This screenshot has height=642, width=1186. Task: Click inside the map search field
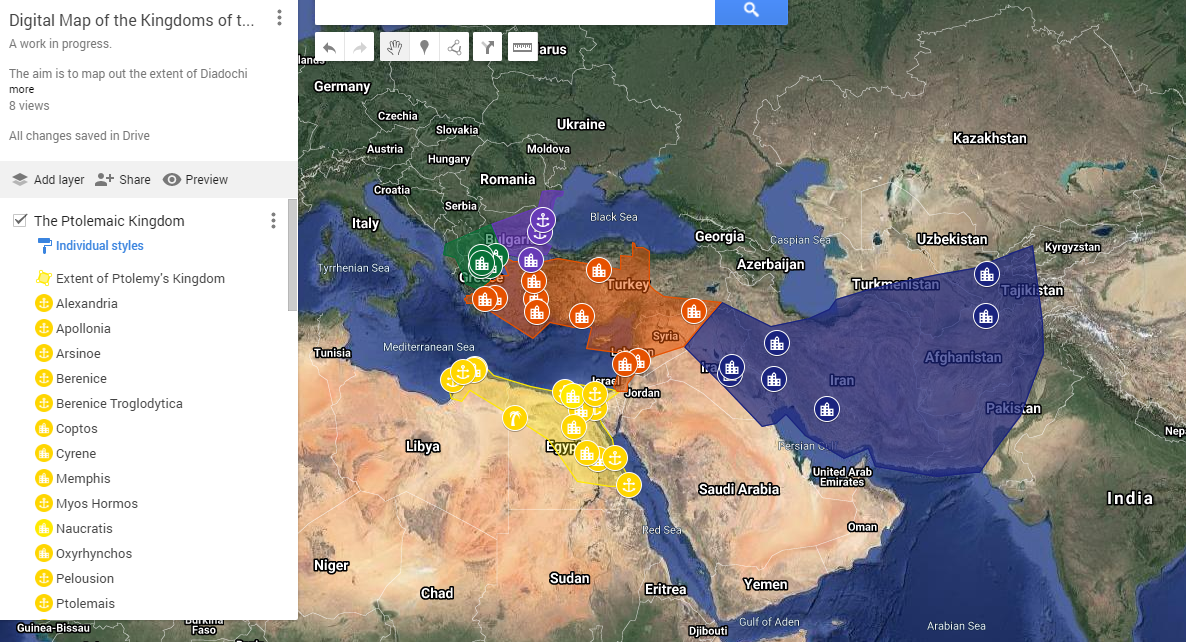tap(515, 12)
